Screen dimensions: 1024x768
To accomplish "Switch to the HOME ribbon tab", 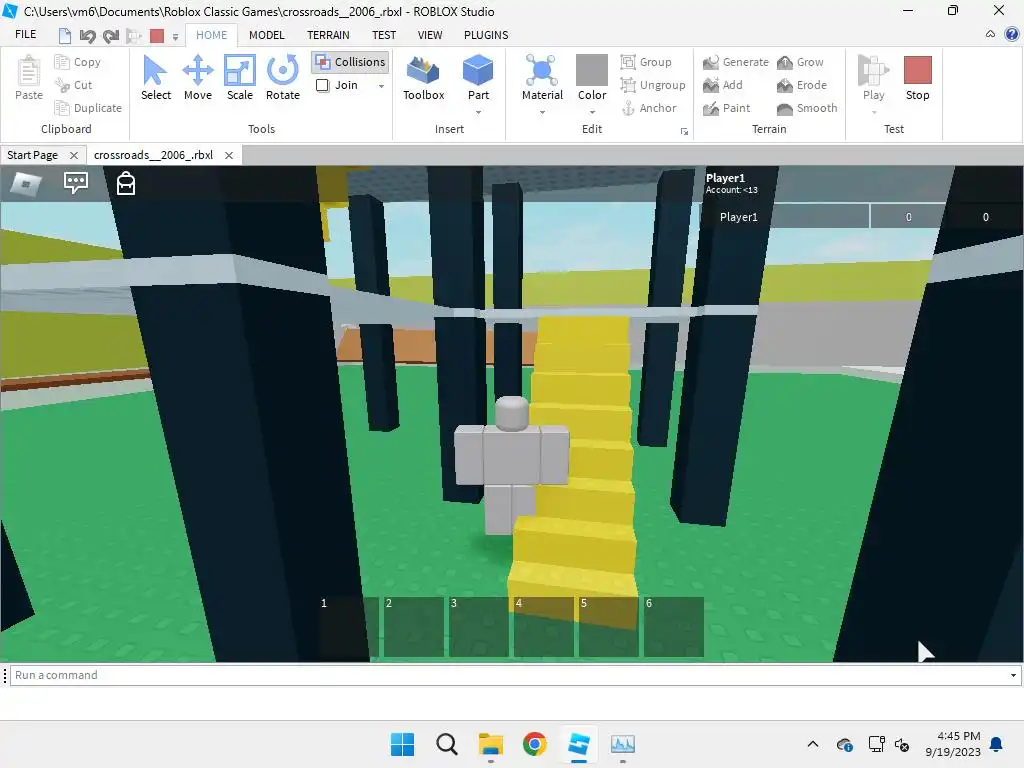I will (212, 35).
